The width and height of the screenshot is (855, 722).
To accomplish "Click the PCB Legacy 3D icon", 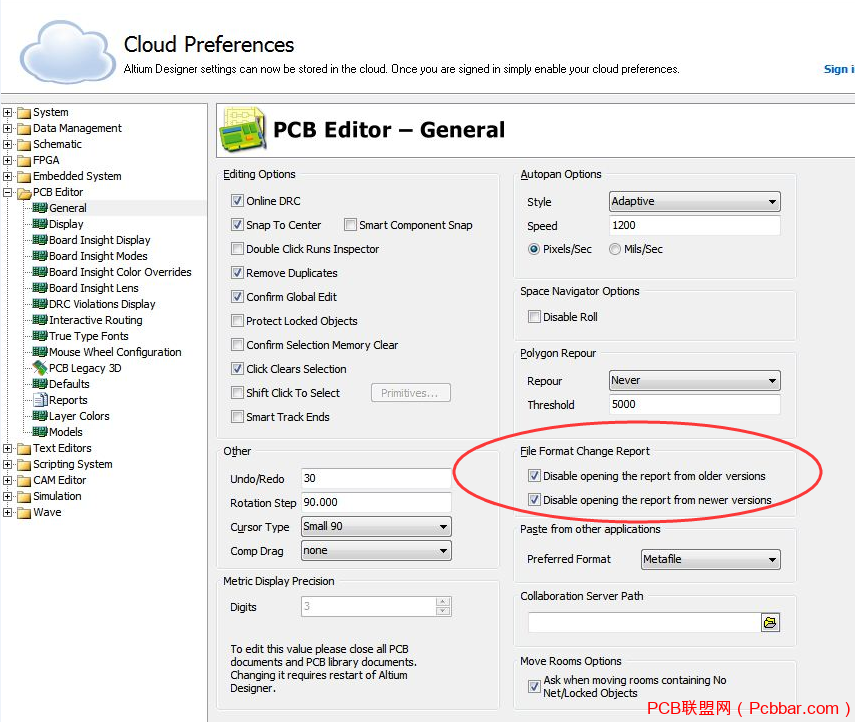I will (40, 368).
